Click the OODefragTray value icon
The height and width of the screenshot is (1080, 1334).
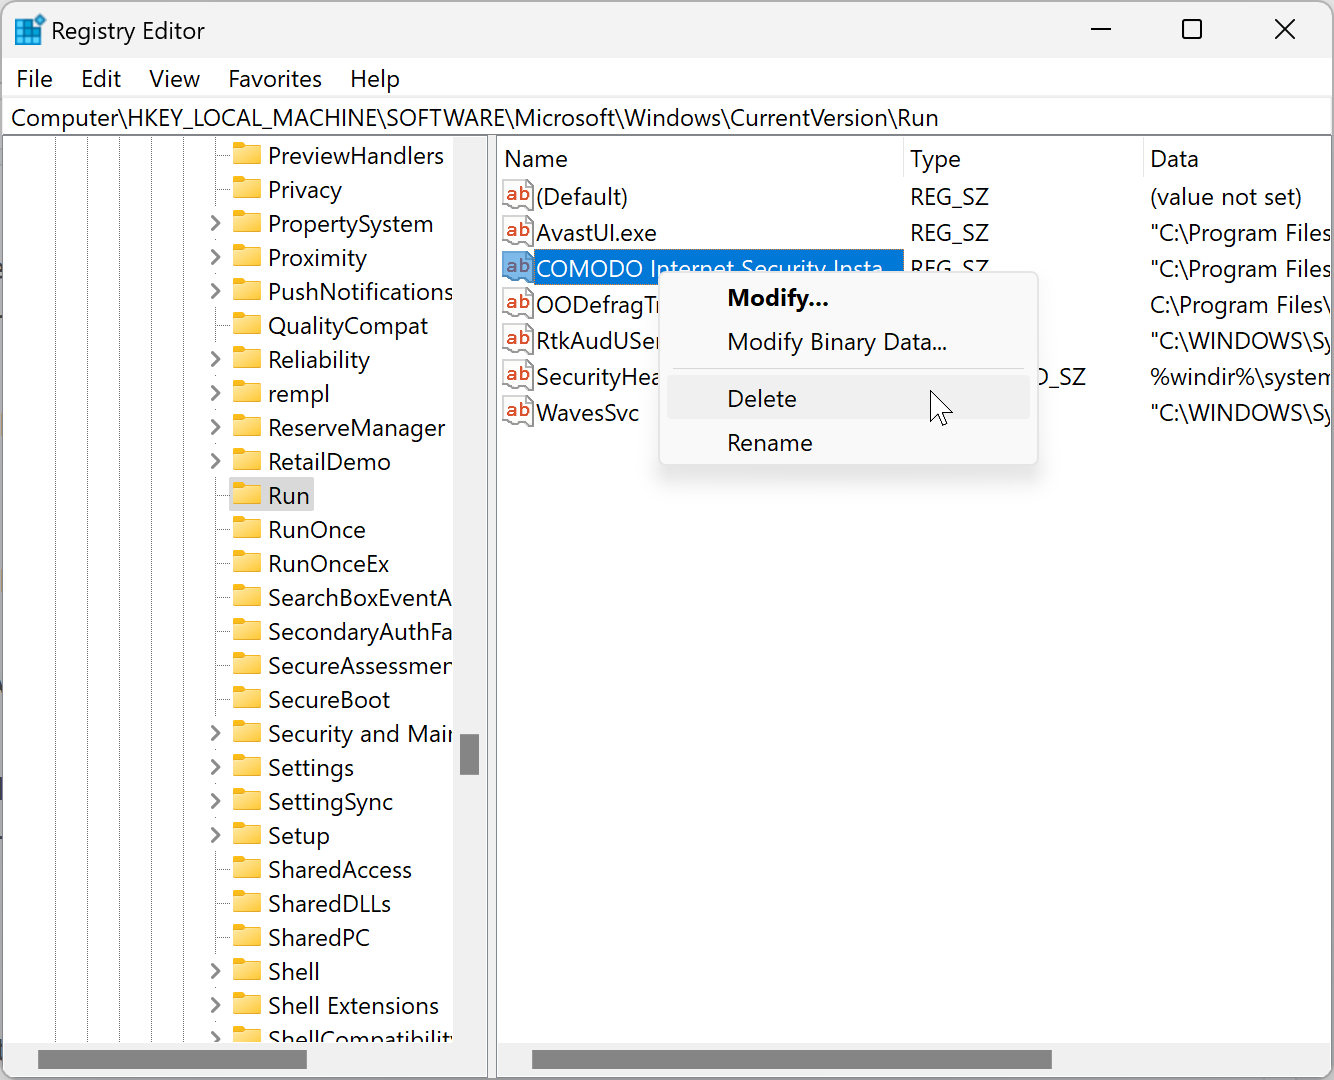(518, 303)
